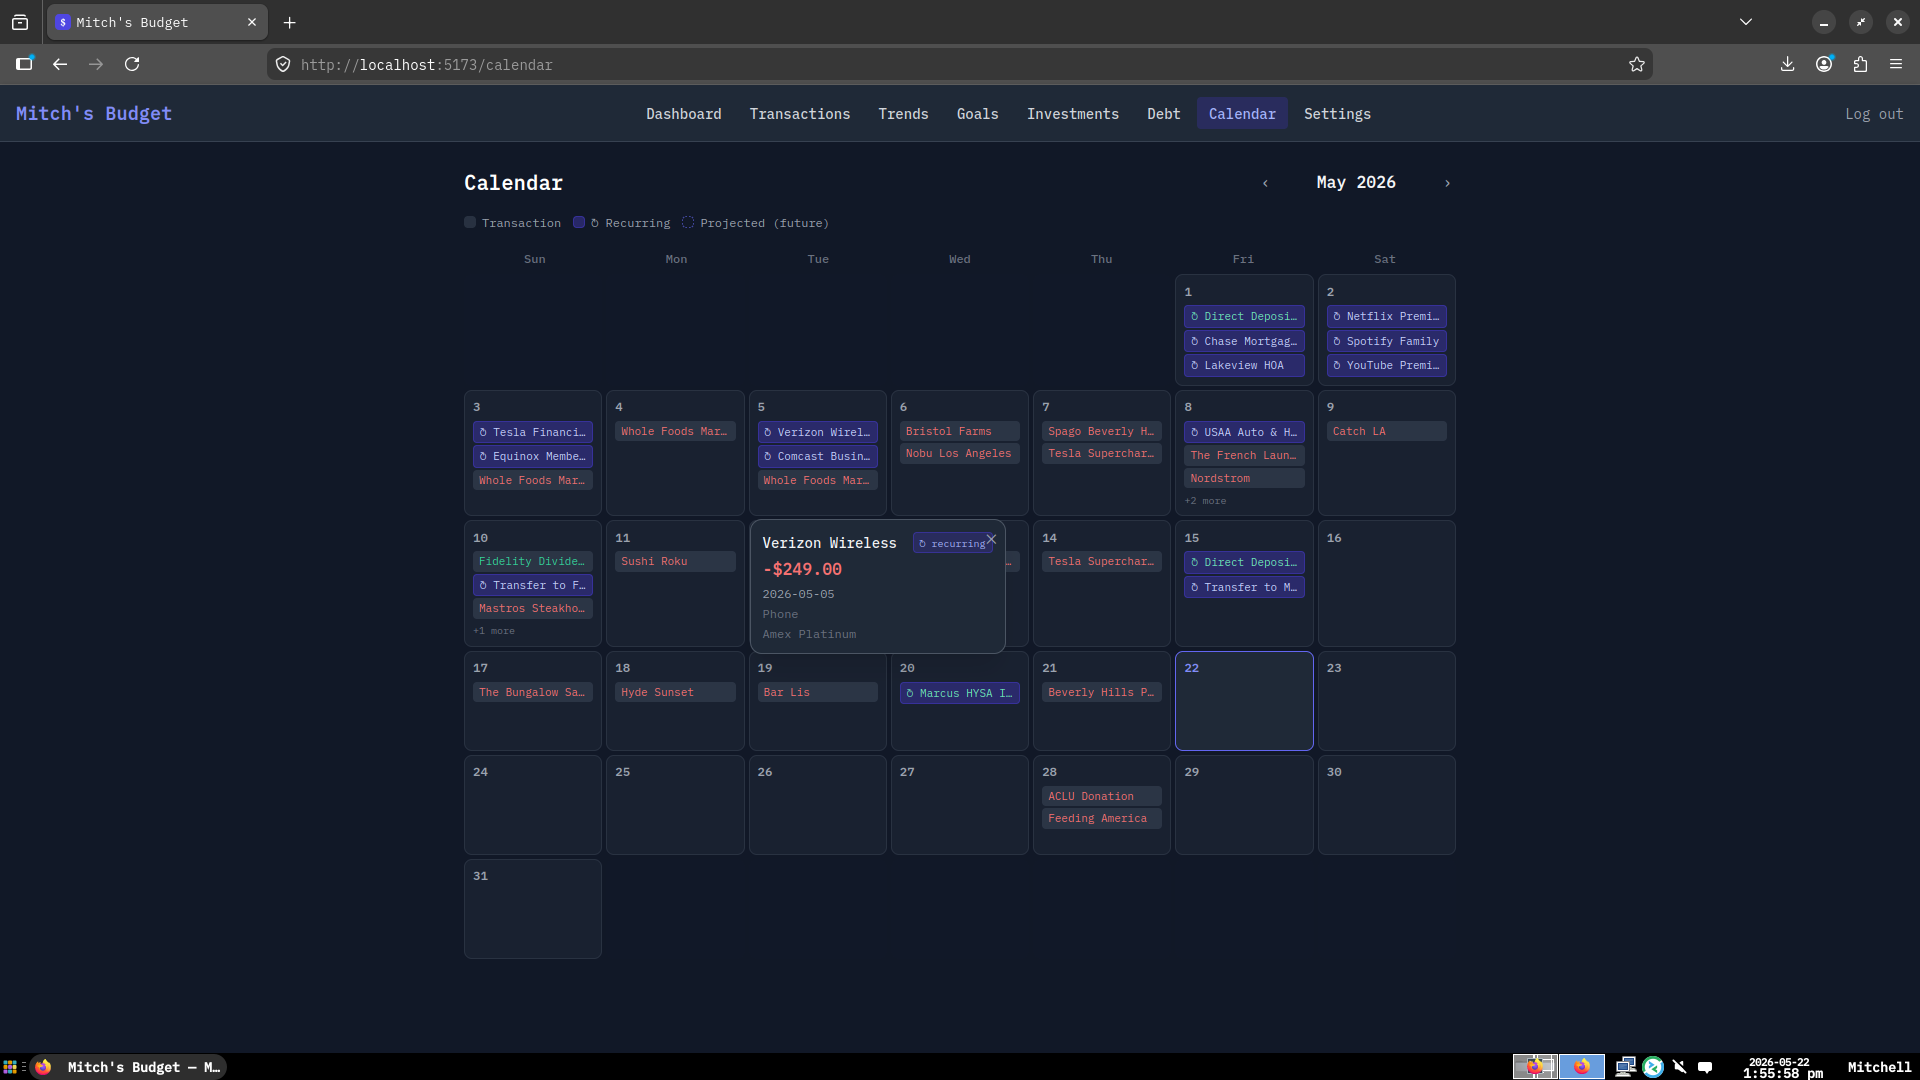
Task: Select the Calendar nav item
Action: [x=1242, y=114]
